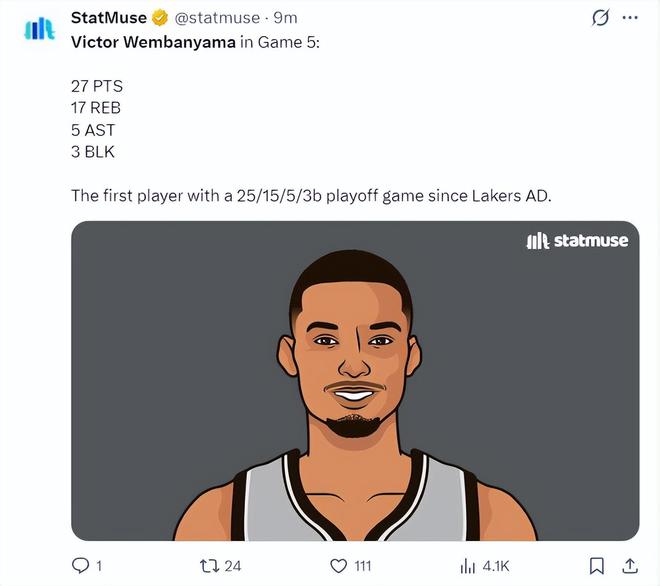Click the reply speech bubble icon

coord(80,565)
